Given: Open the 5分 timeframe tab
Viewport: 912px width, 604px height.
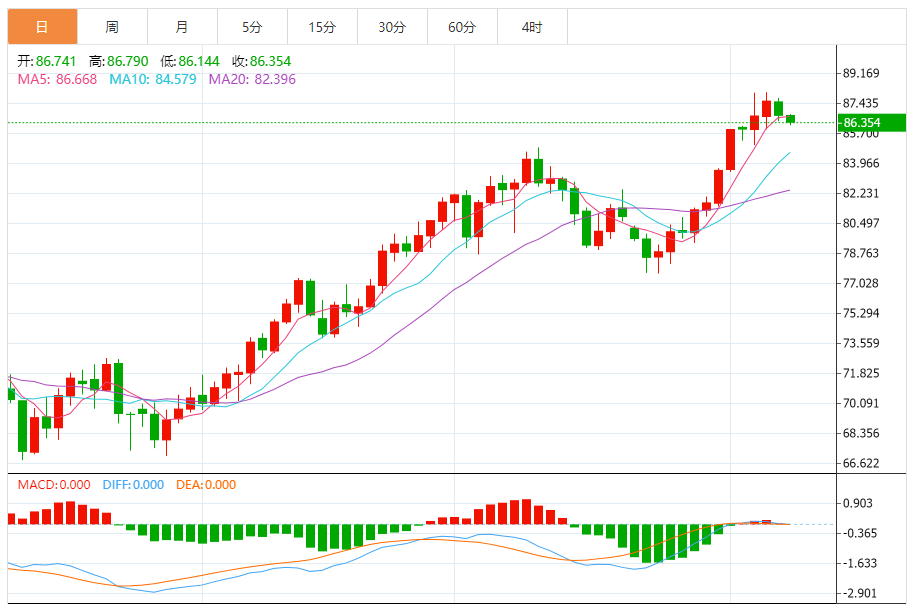Looking at the screenshot, I should [252, 27].
